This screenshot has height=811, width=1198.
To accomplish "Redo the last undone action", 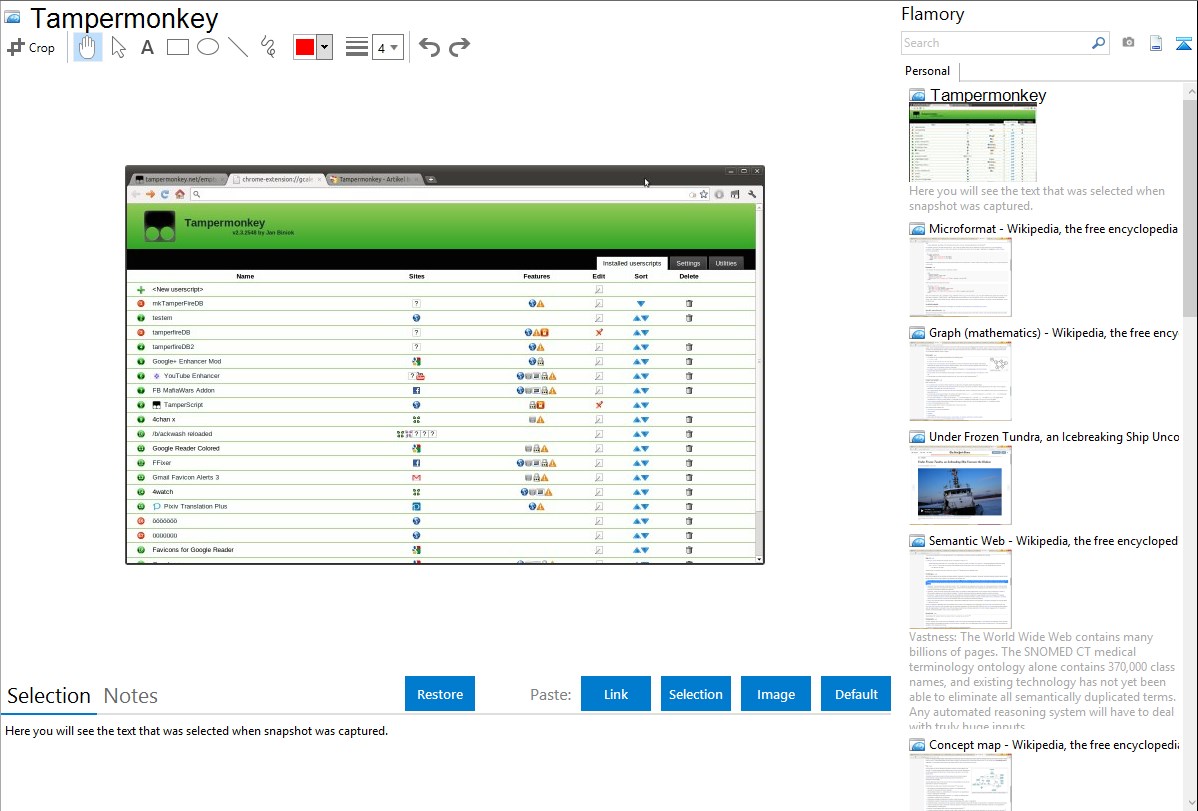I will [459, 47].
